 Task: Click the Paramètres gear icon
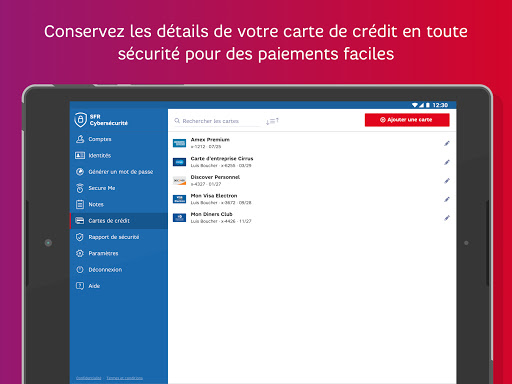[x=80, y=253]
